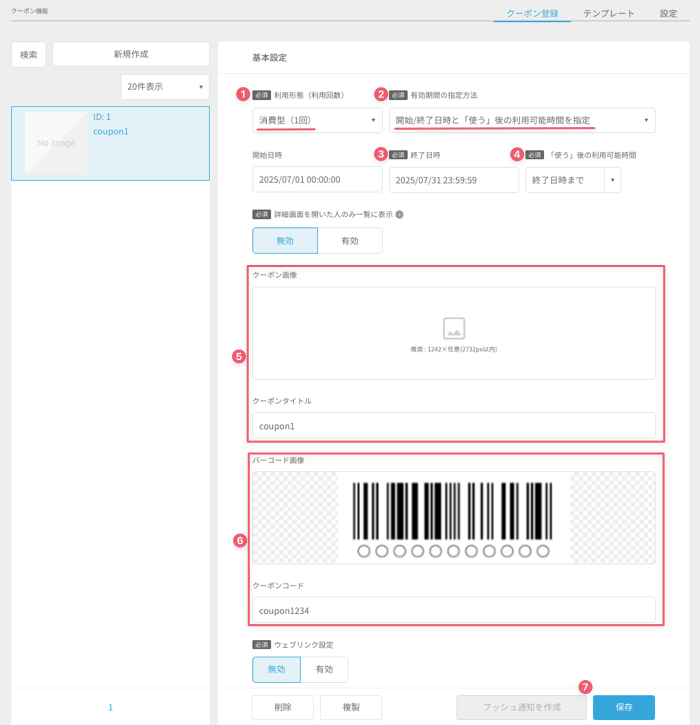
Task: Open the クーポン登録 tab
Action: pyautogui.click(x=532, y=13)
